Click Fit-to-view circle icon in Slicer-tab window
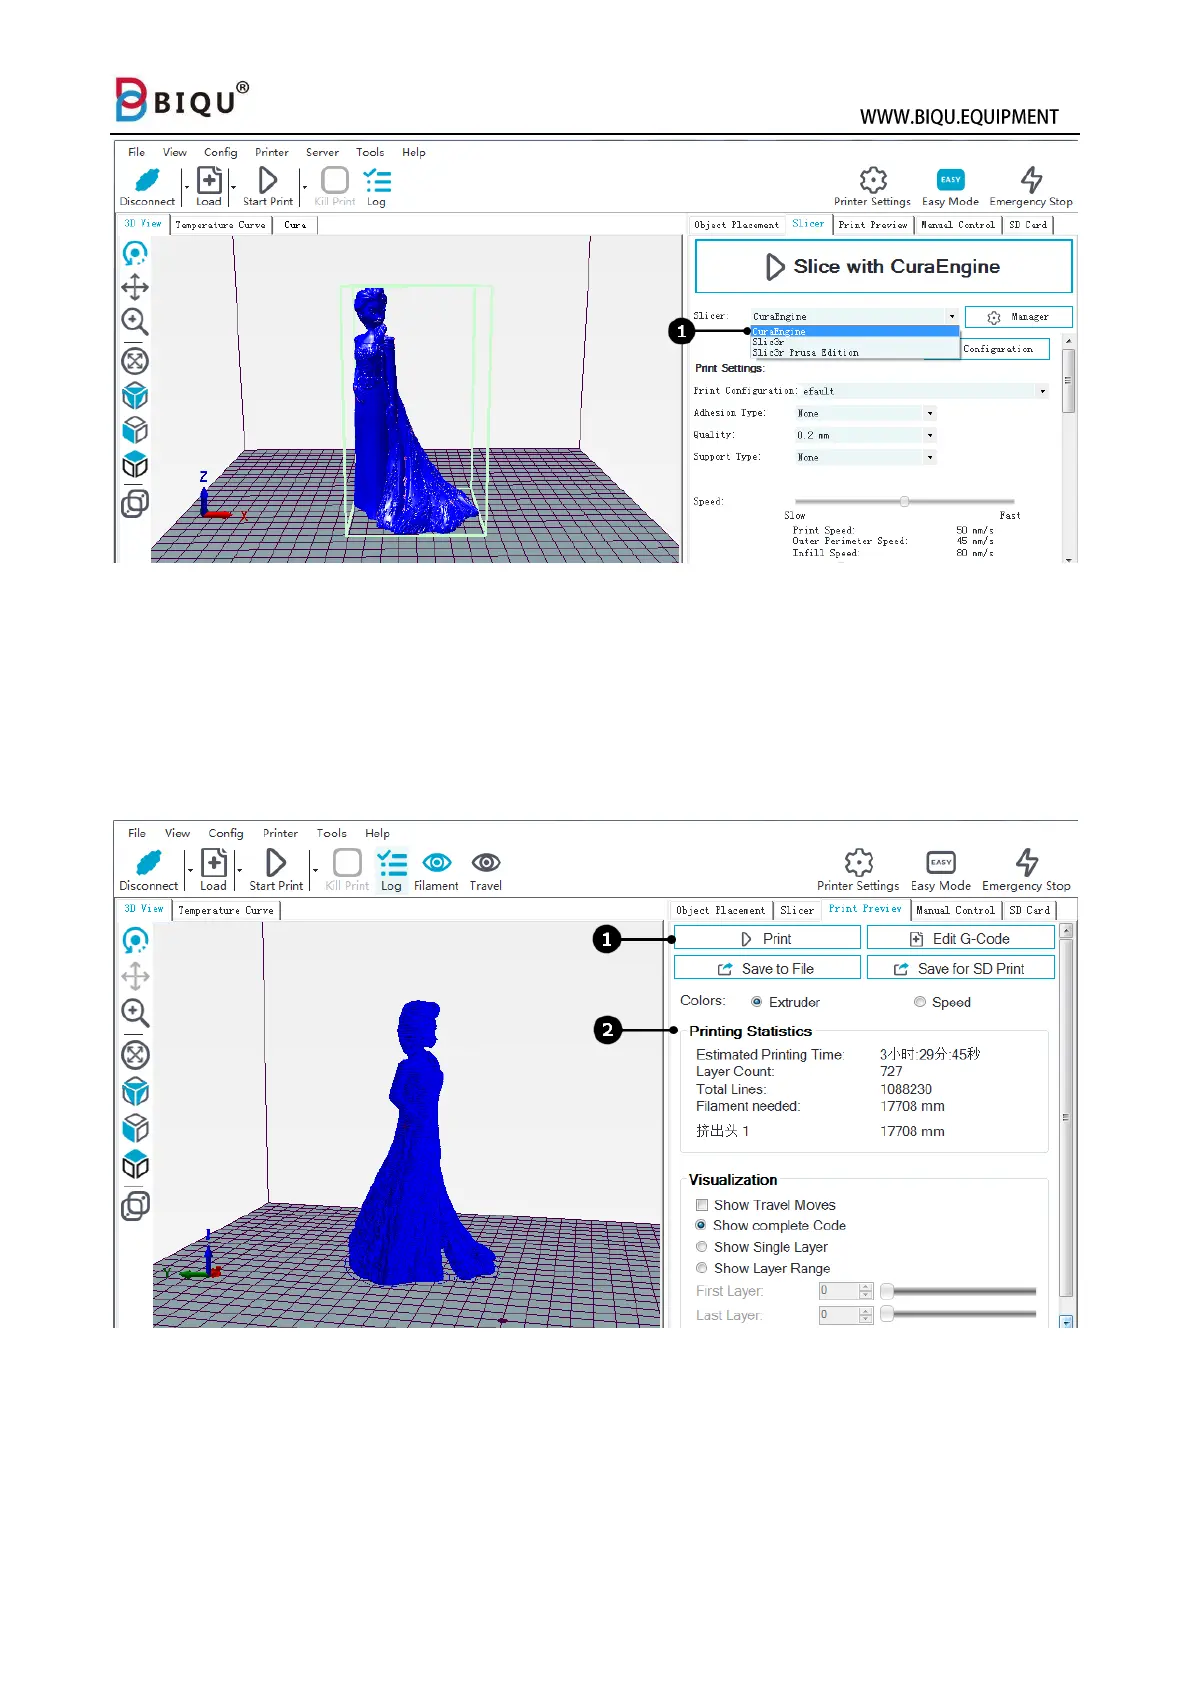Viewport: 1191px width, 1684px height. click(135, 361)
